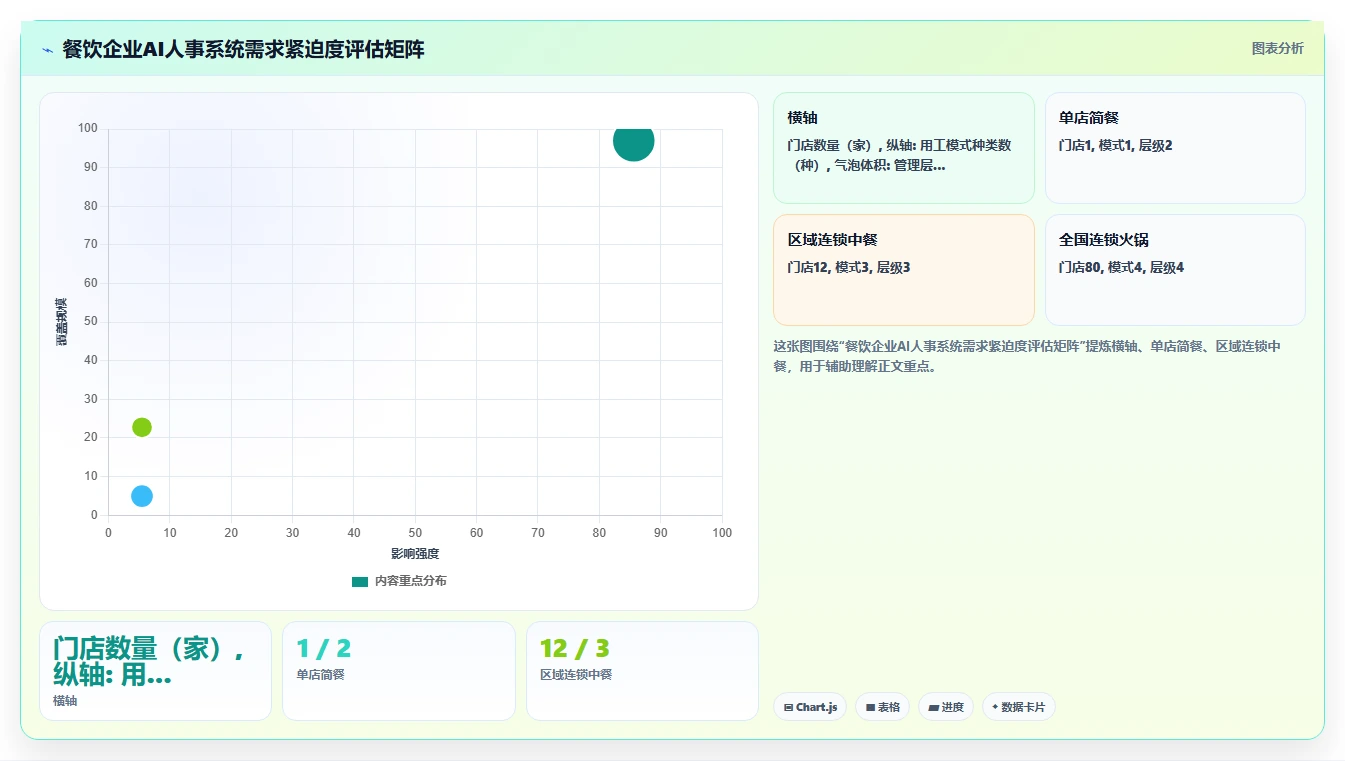Click 门店12, 模式3, 层级3 text
Viewport: 1345px width, 761px height.
[x=848, y=267]
